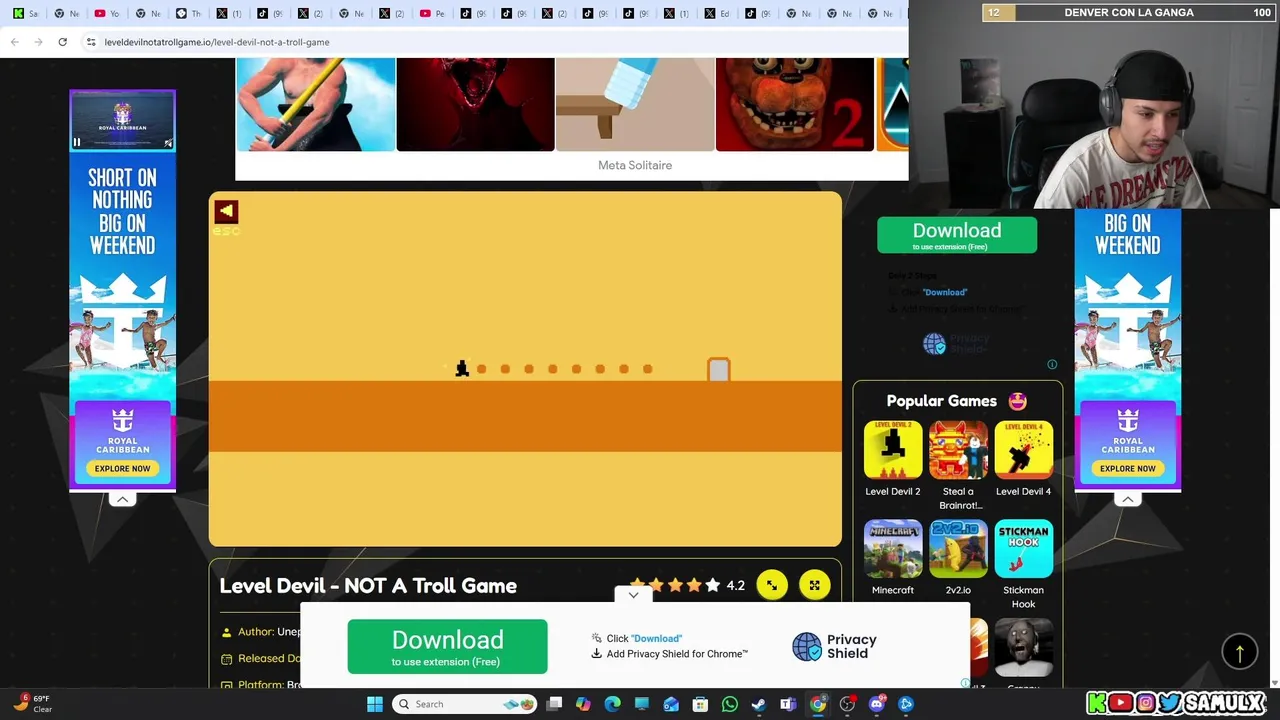Launch Copilot from the taskbar
1280x720 pixels.
583,704
